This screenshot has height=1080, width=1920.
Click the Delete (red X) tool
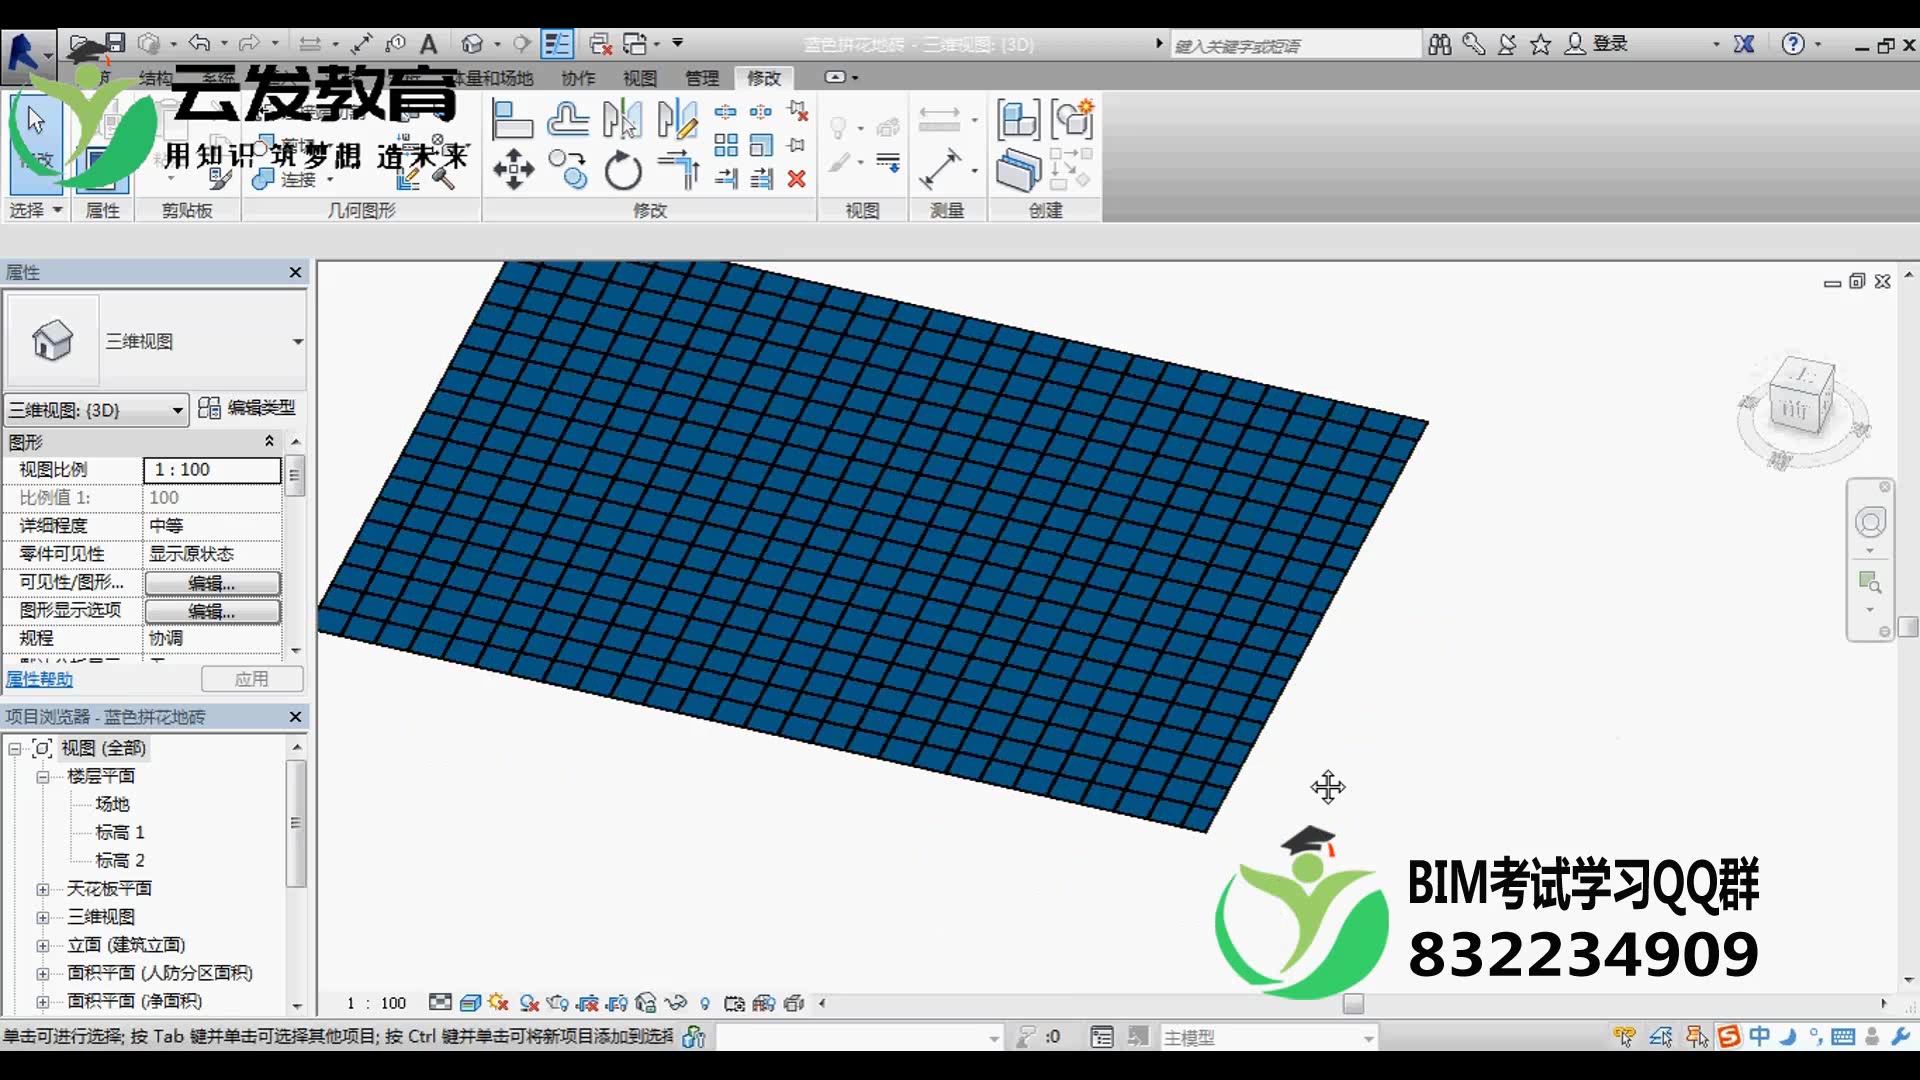797,179
